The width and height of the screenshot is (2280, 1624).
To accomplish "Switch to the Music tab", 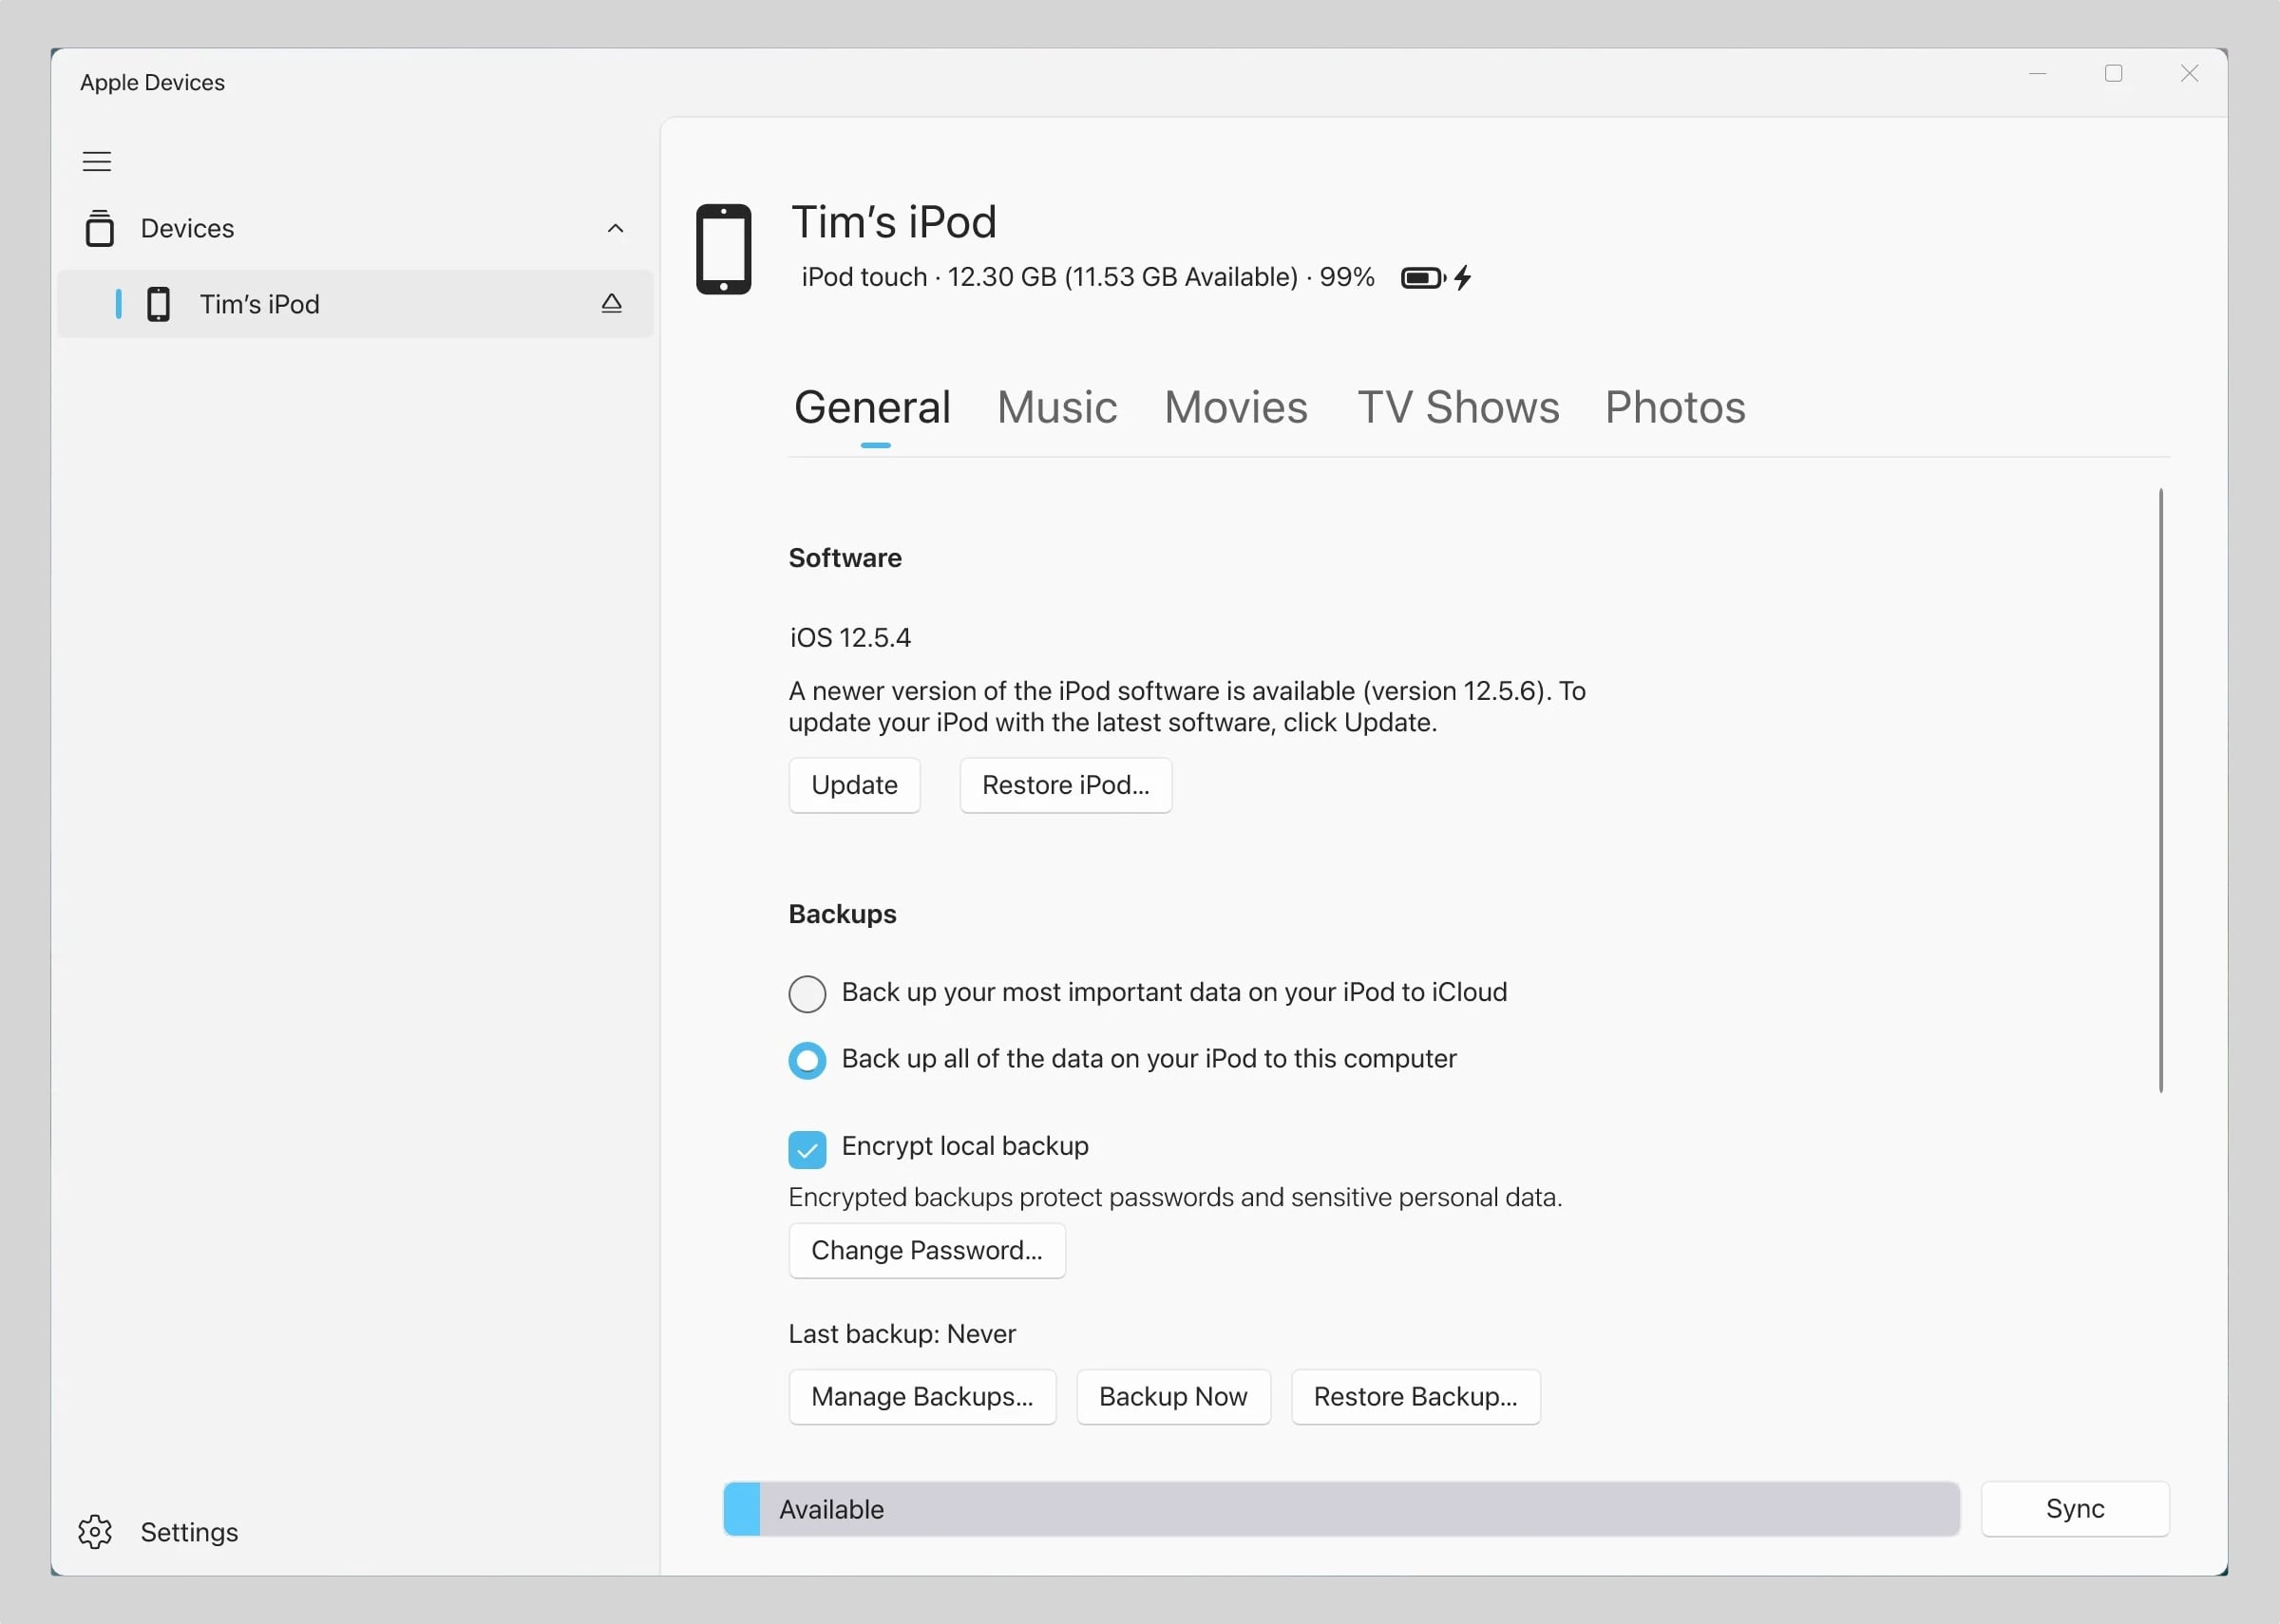I will tap(1057, 408).
